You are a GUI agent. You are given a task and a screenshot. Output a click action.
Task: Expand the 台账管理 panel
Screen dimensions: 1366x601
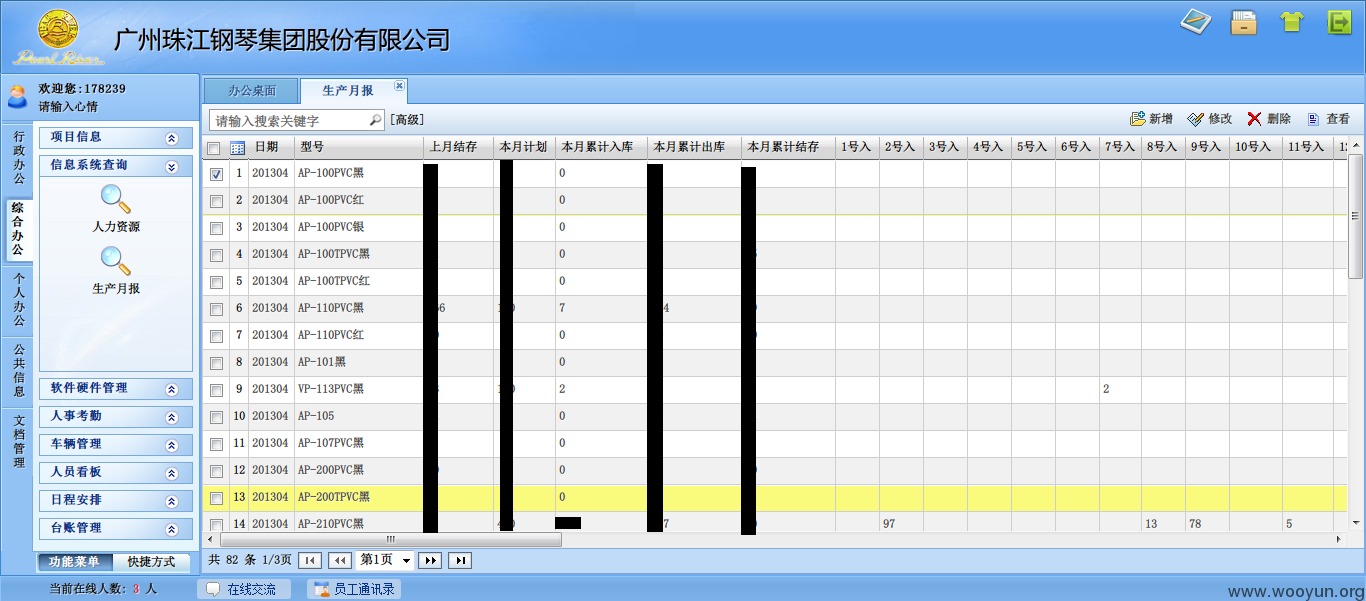(x=172, y=529)
